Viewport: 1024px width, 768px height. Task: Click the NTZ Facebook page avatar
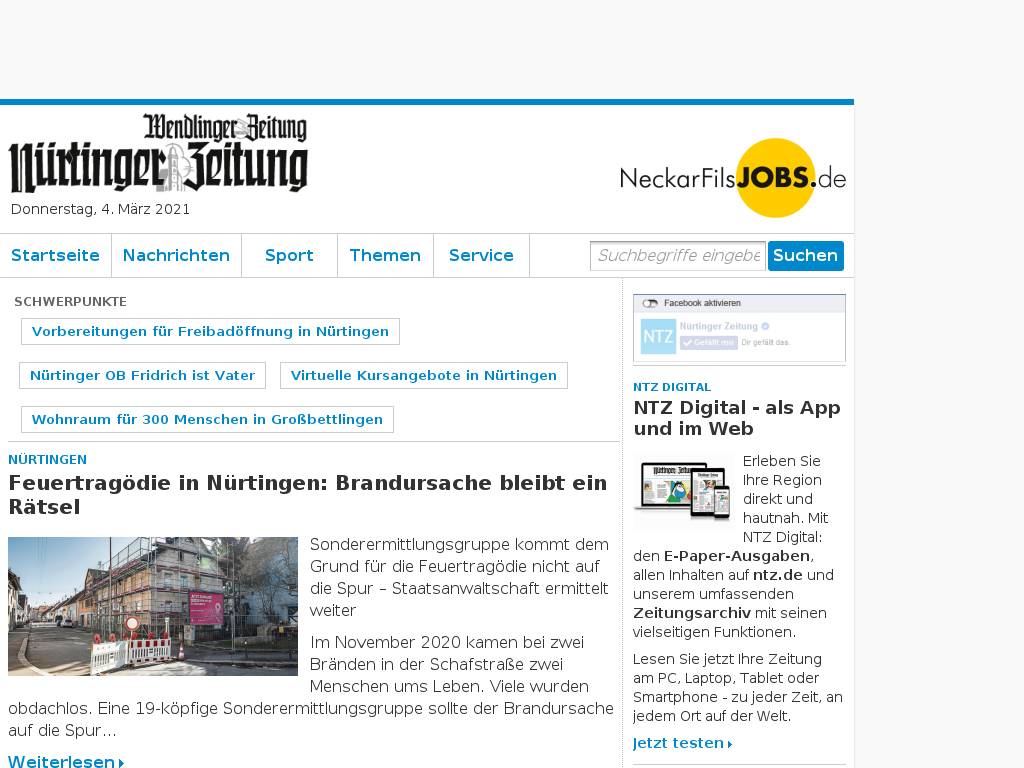tap(658, 336)
